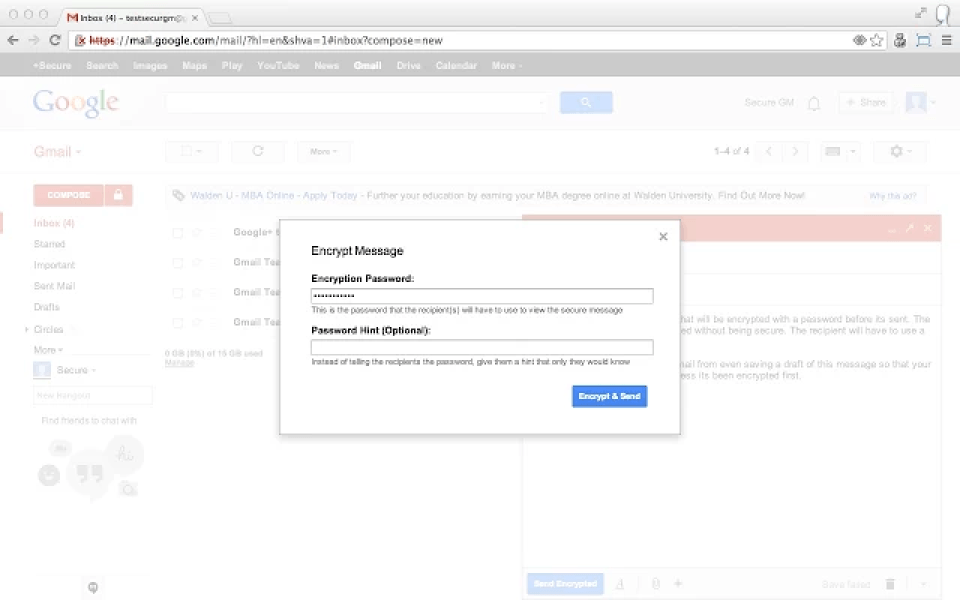Tick the checkbox for the Google+ email

[x=178, y=233]
